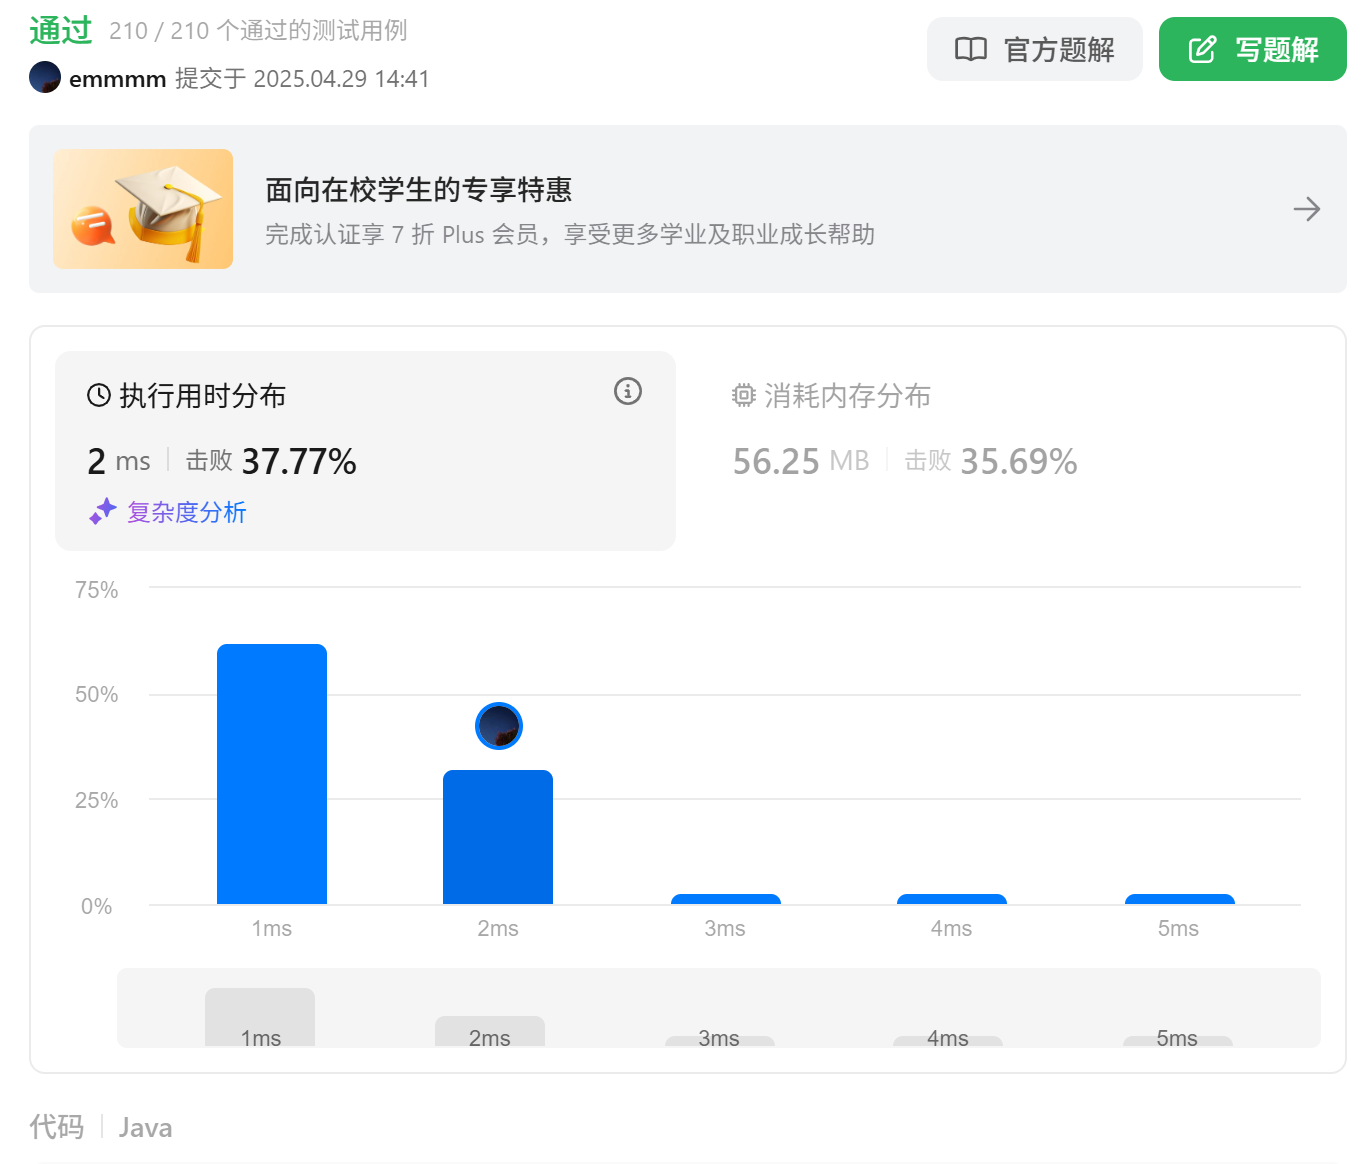Screen dimensions: 1364x1164
Task: Click the arrow on the student discount banner
Action: point(1306,209)
